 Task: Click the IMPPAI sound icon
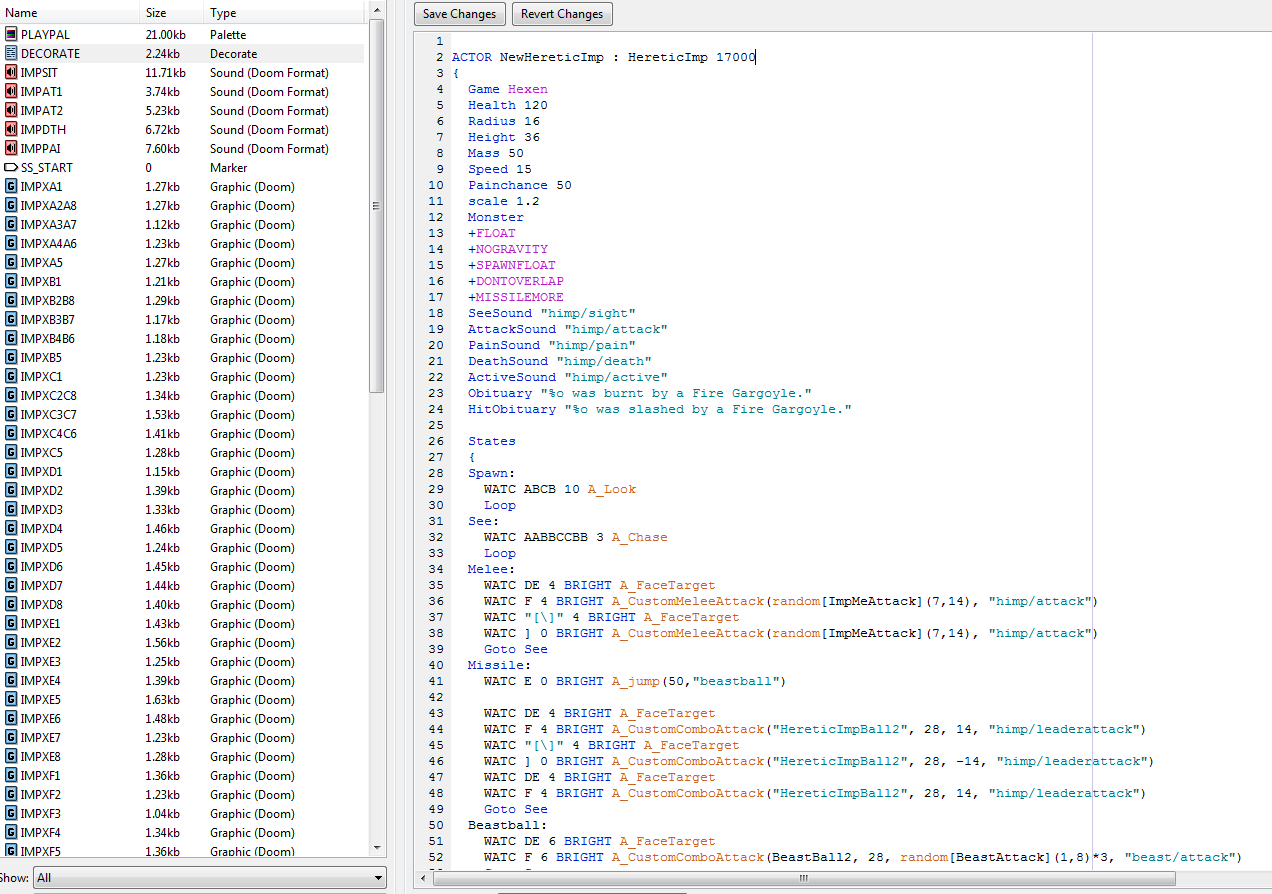coord(11,149)
